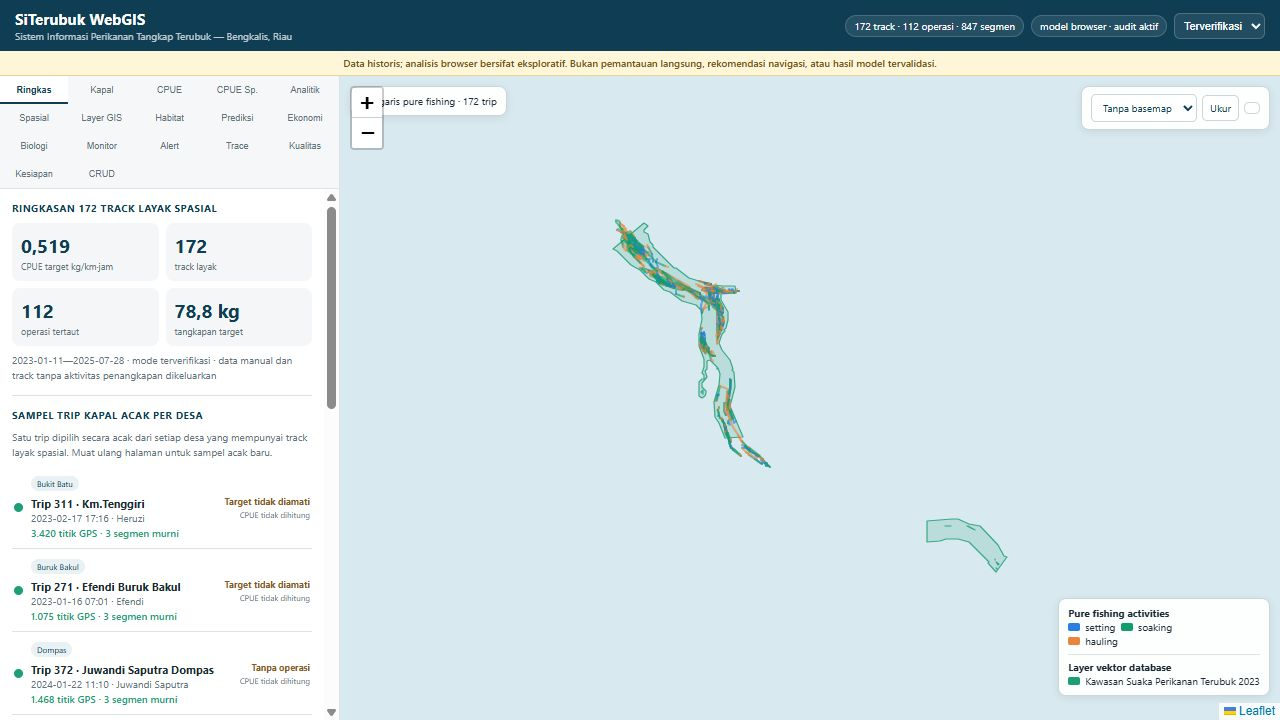Click the '172 track · 112 operasi · 847 segmen' pill
Screen dimensions: 1280x720
pyautogui.click(x=934, y=27)
